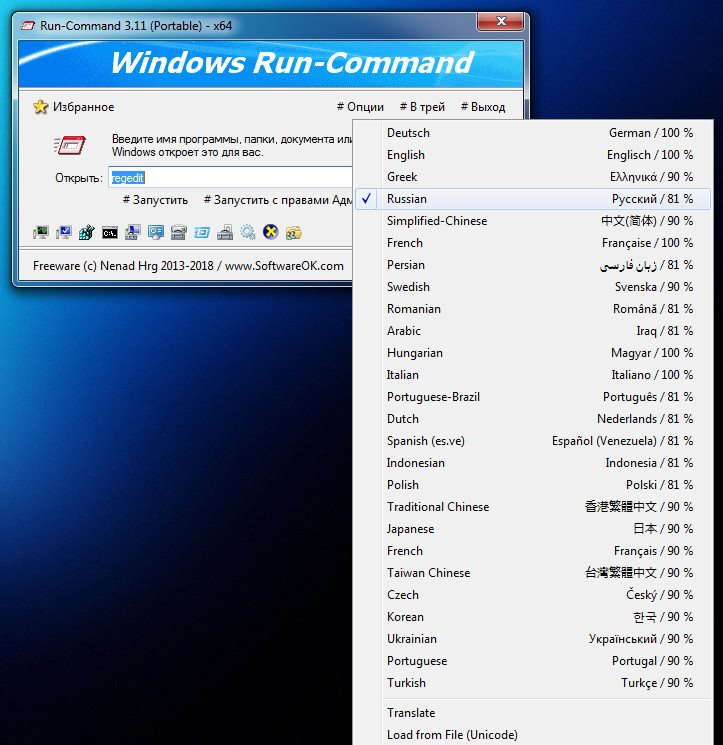Image resolution: width=723 pixels, height=745 pixels.
Task: Click # В трей to minimize to tray
Action: 422,107
